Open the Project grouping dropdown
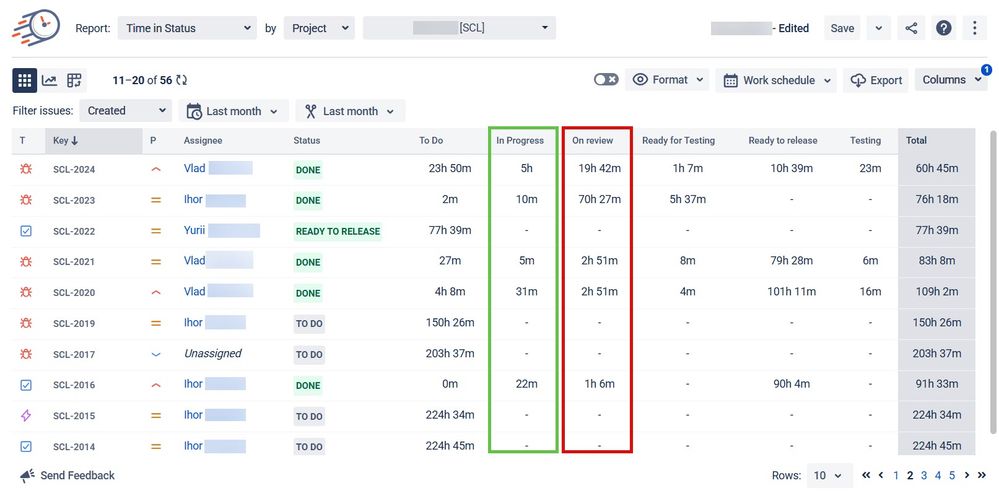 point(319,28)
